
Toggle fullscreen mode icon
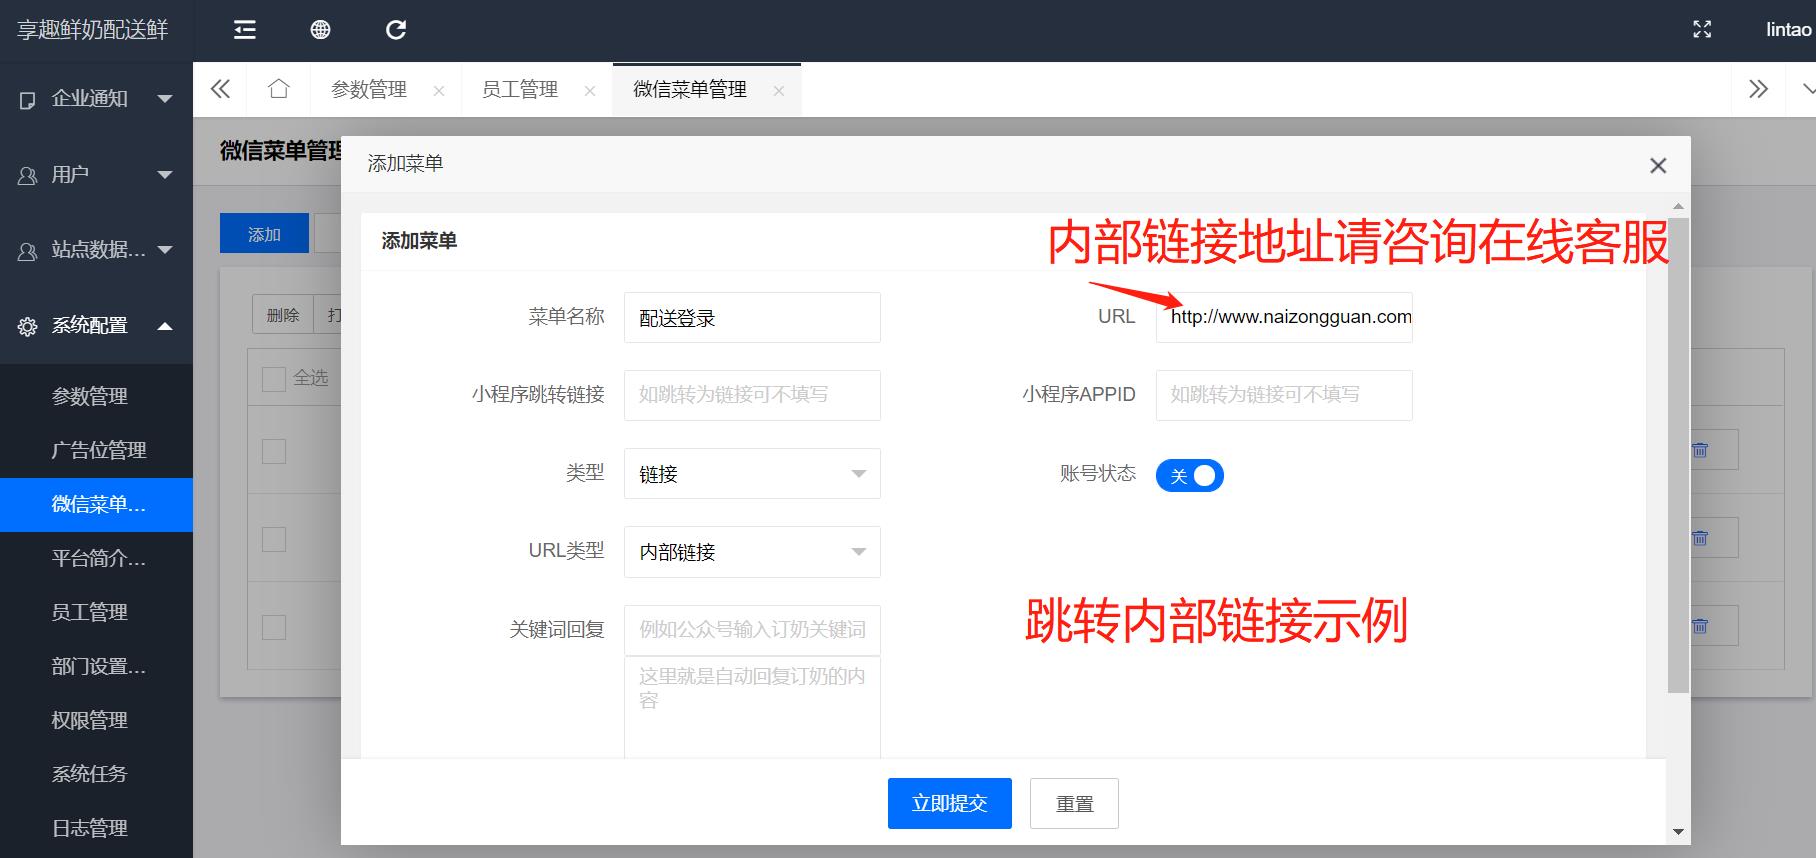[1702, 30]
